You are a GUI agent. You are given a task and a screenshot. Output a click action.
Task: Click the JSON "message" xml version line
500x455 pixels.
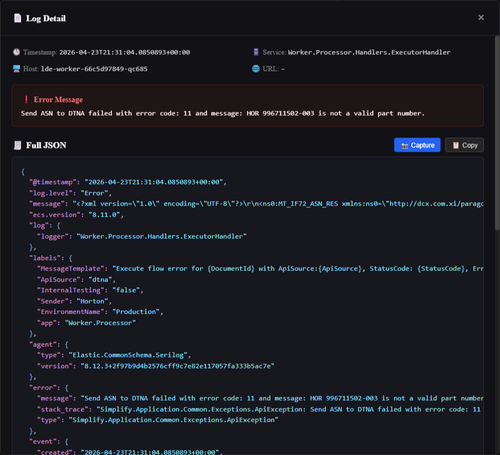[x=256, y=204]
